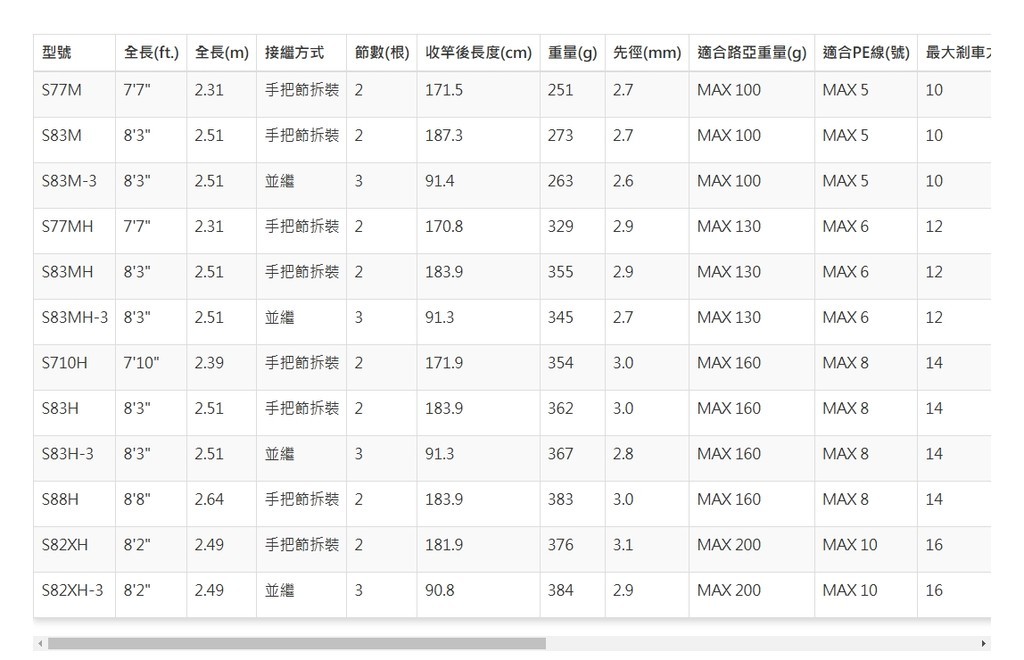Select the S82XH-3 model cell
Image resolution: width=1024 pixels, height=660 pixels.
[x=73, y=590]
